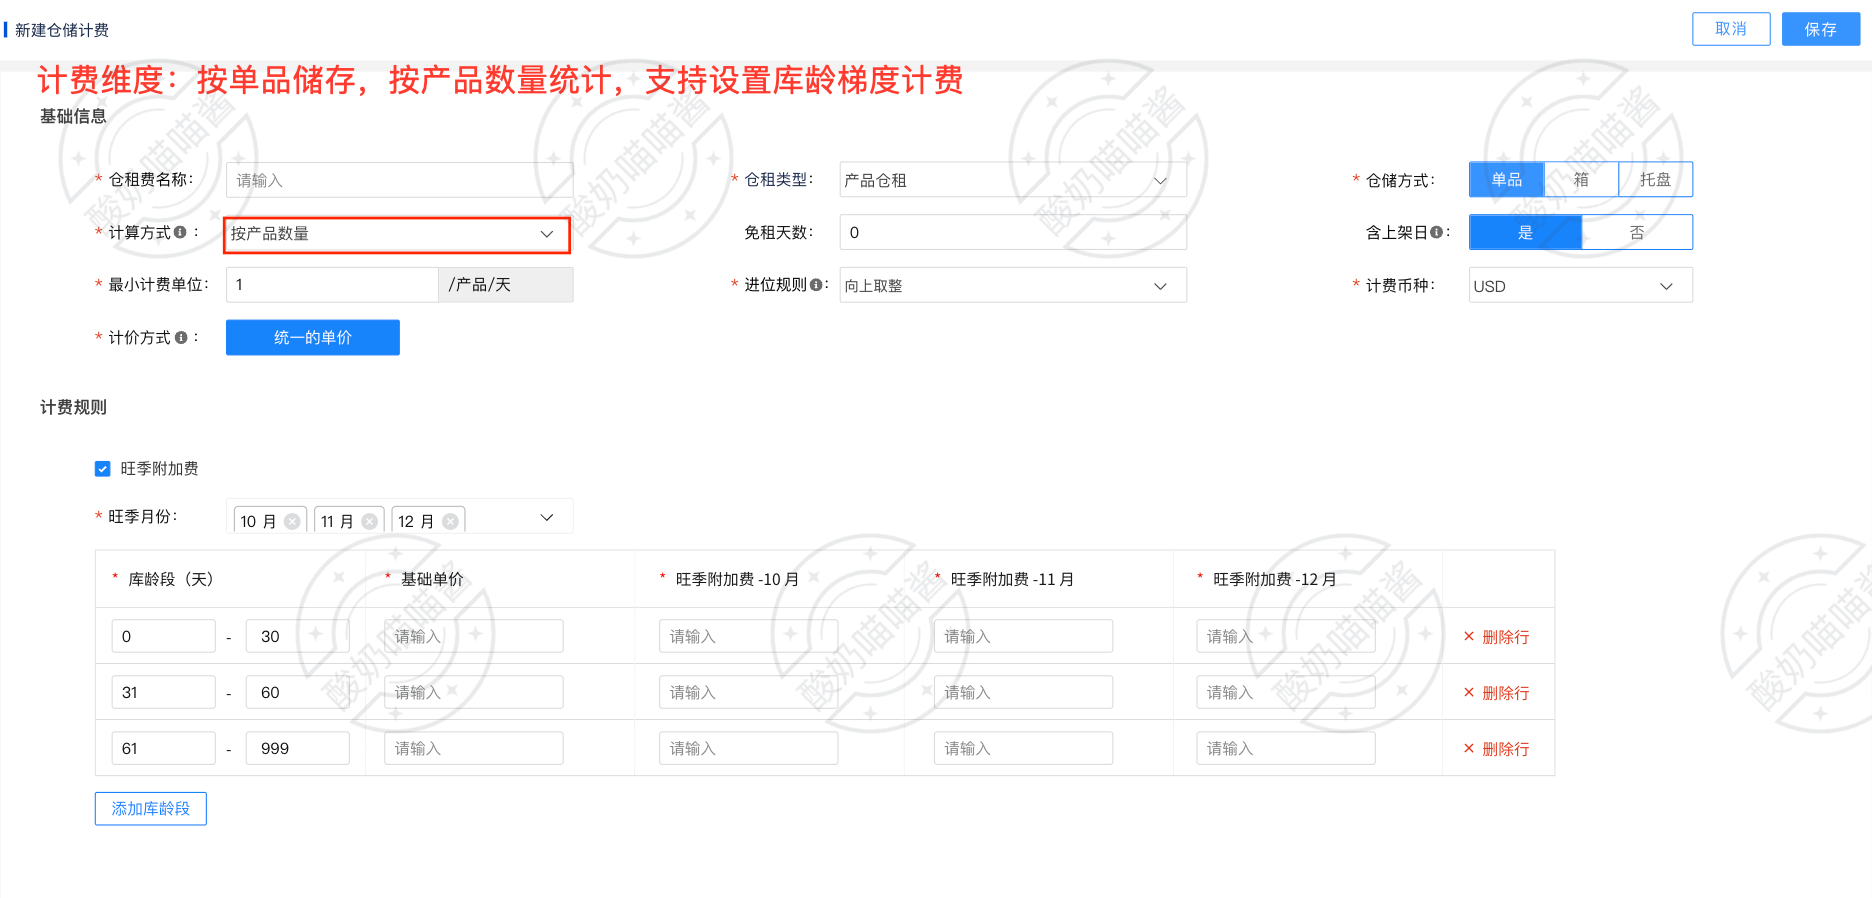The height and width of the screenshot is (898, 1872).
Task: Open the 计算方式 dropdown showing 按产品数量
Action: click(397, 234)
